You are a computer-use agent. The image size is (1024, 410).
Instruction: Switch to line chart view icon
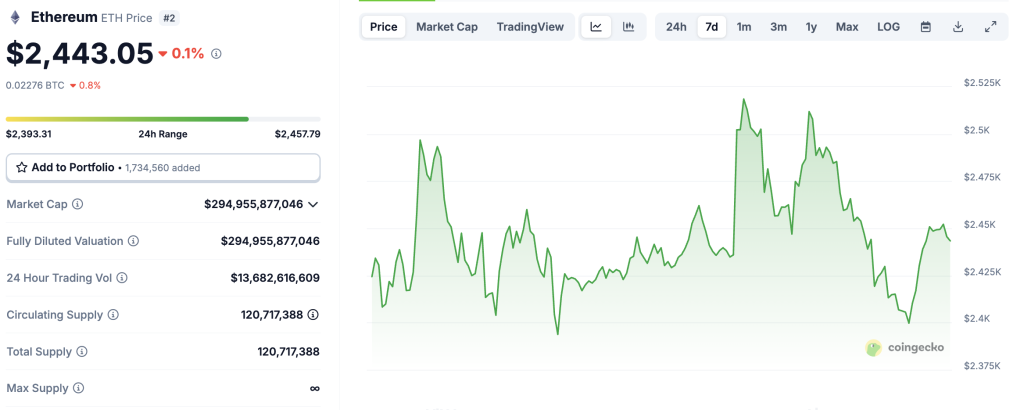click(x=596, y=27)
